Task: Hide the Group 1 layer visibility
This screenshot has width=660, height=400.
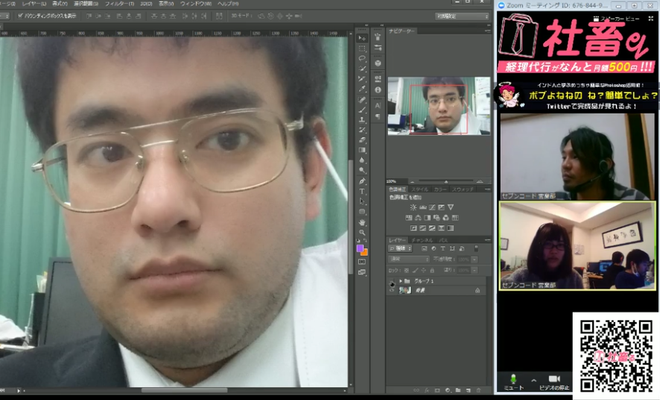Action: point(392,282)
